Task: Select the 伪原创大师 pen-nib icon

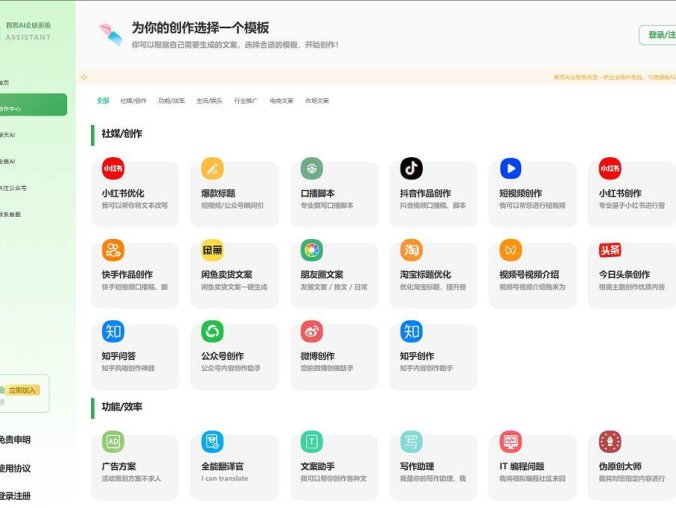Action: (610, 442)
